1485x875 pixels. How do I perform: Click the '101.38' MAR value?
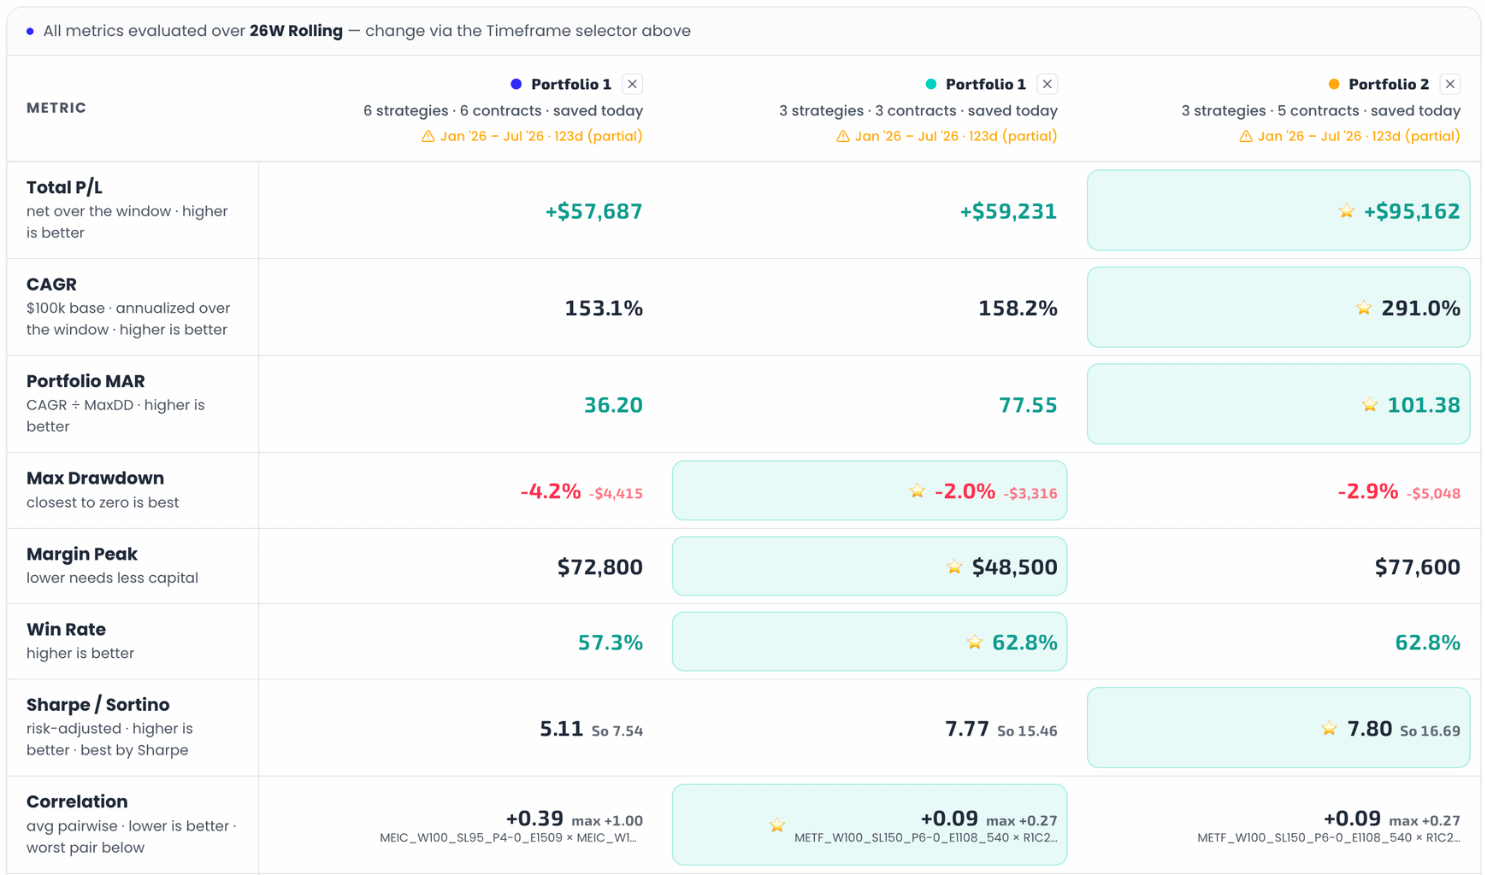tap(1424, 405)
